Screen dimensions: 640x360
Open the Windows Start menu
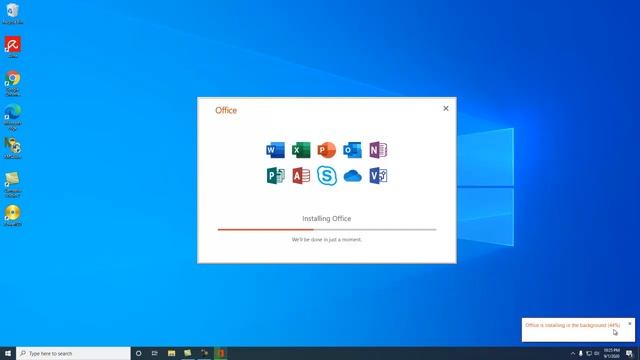coord(8,353)
